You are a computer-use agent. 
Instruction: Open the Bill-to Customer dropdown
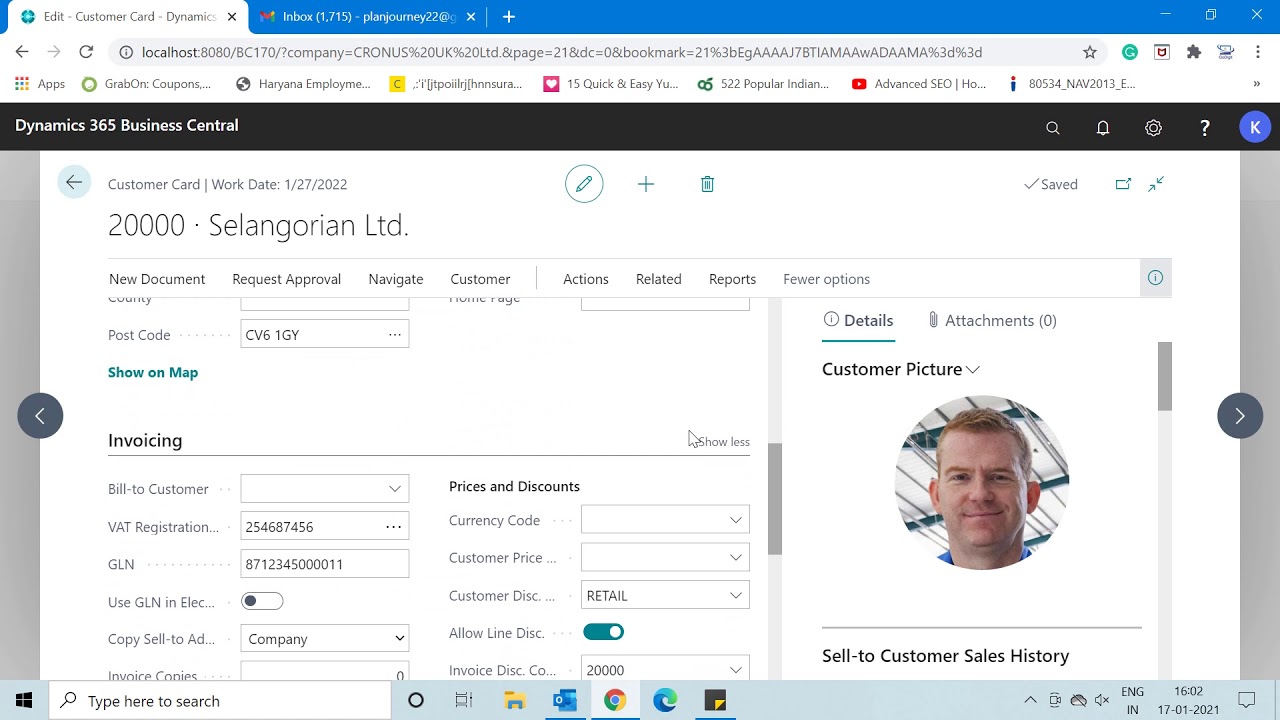pos(395,489)
